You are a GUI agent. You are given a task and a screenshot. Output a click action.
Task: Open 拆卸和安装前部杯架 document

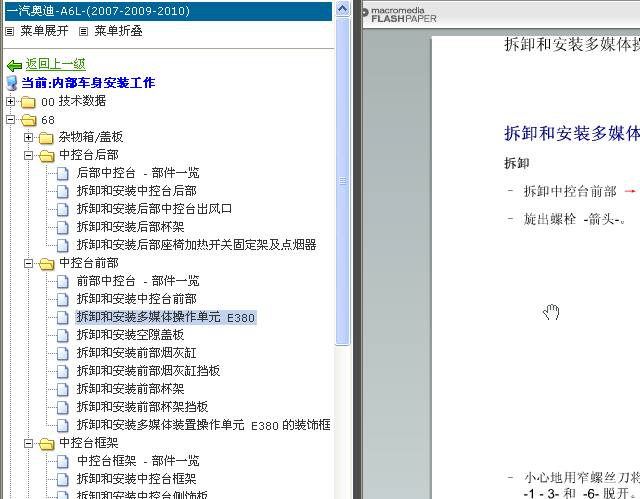[131, 389]
